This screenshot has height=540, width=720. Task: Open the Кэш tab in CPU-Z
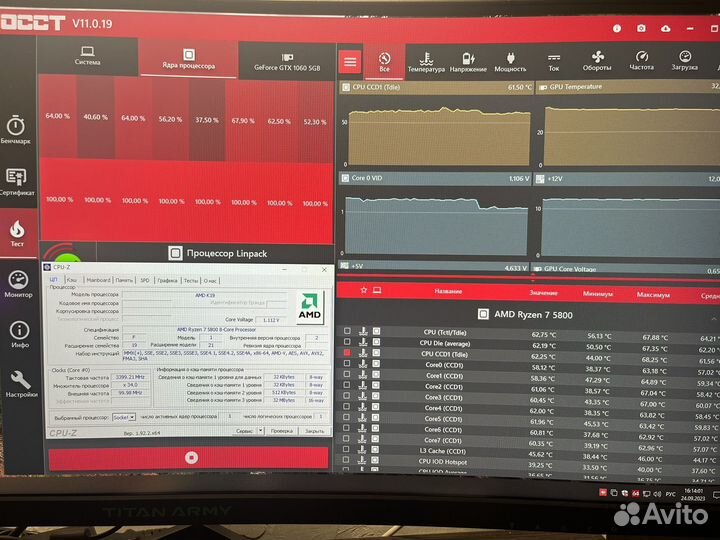pos(72,280)
